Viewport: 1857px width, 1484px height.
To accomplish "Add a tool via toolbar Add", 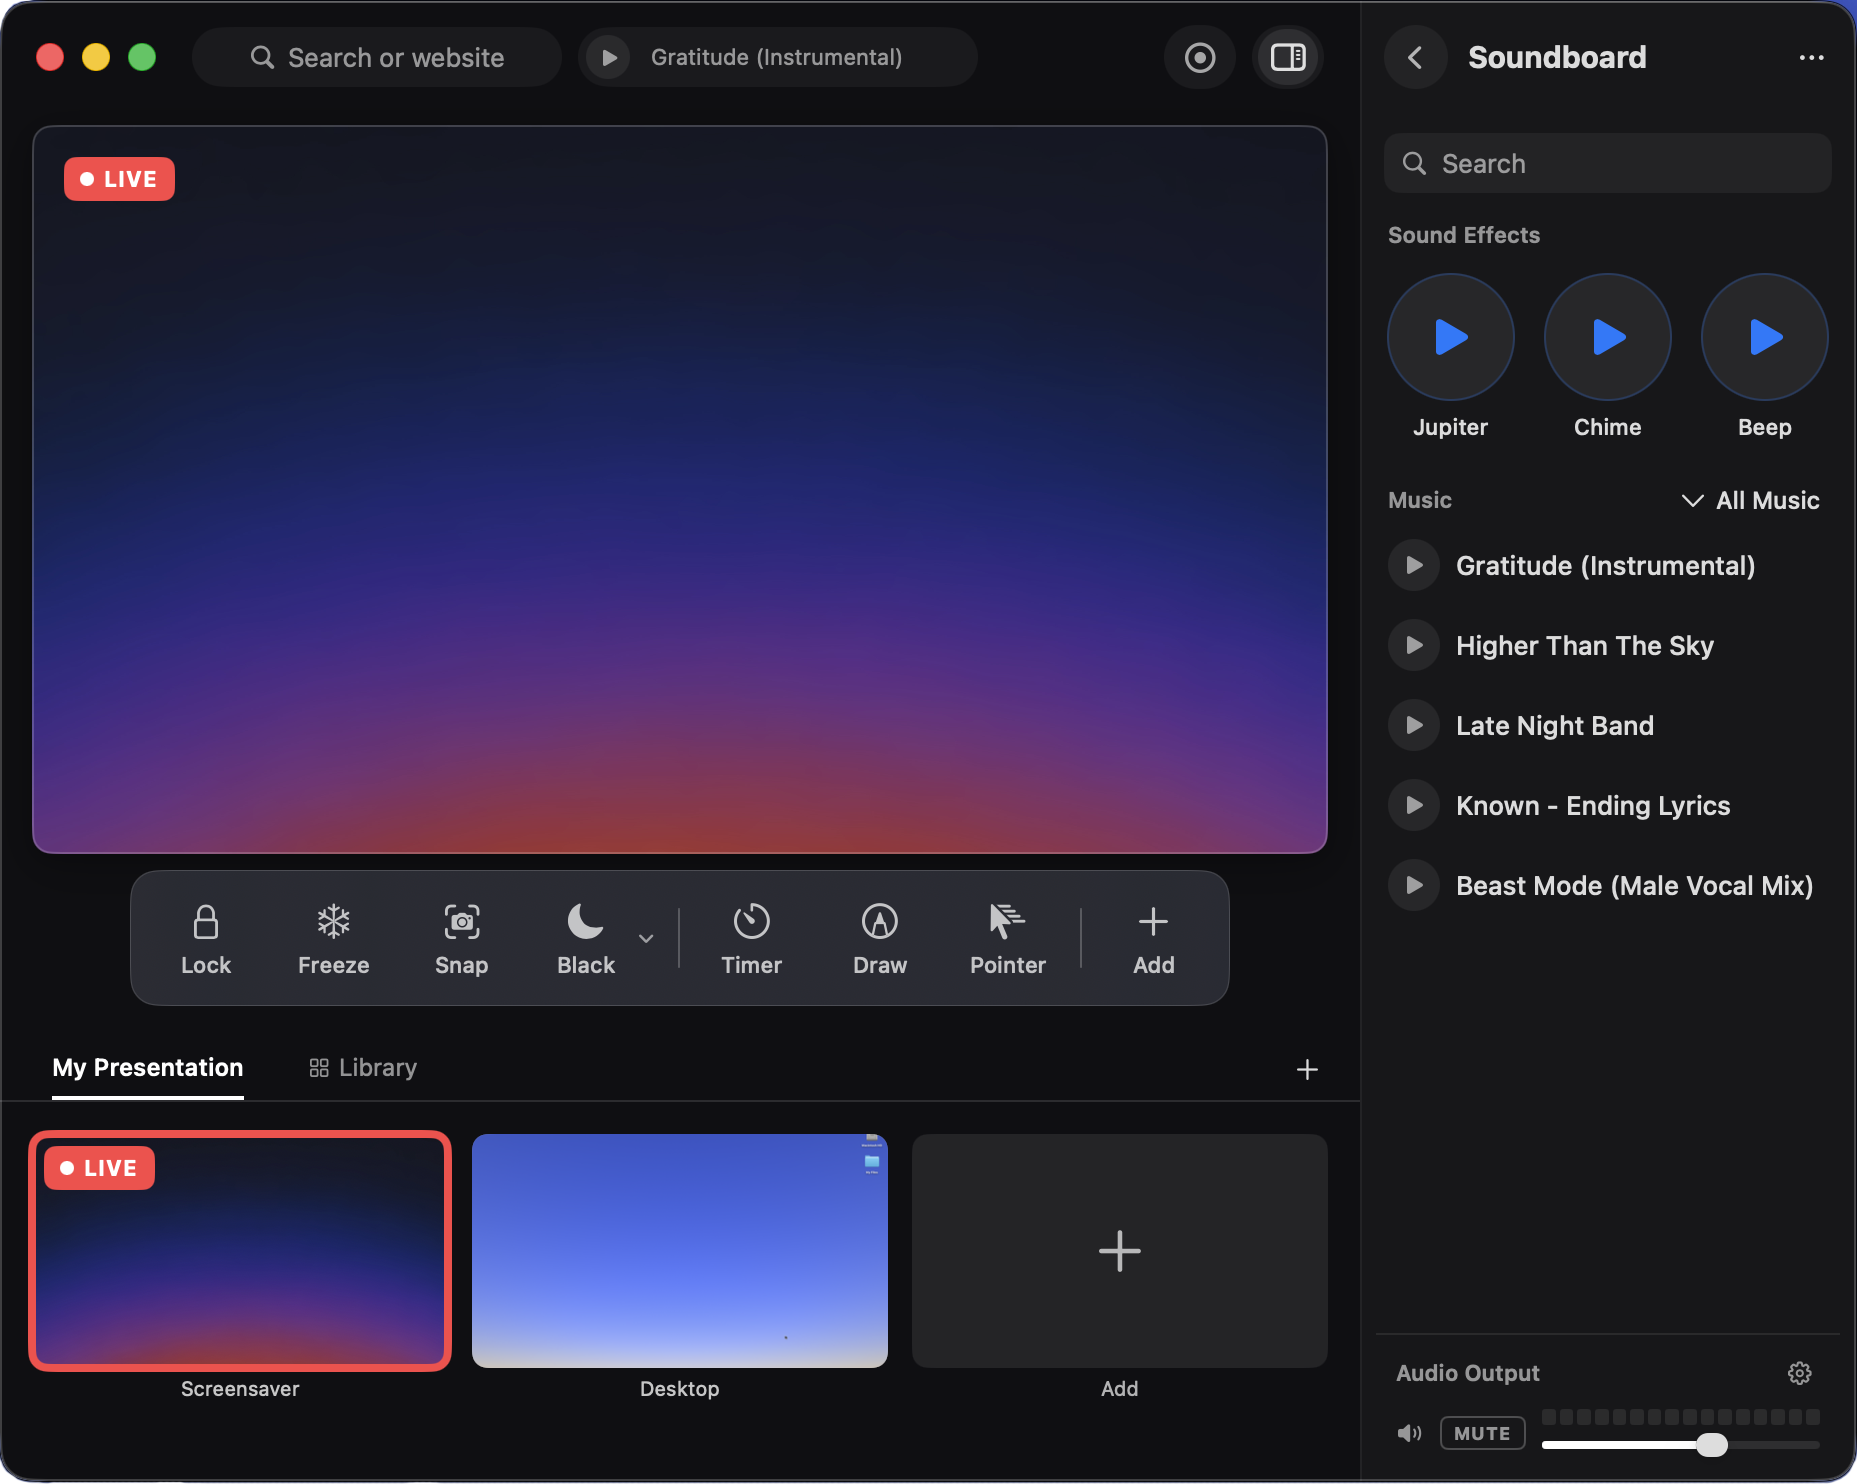I will pyautogui.click(x=1154, y=938).
